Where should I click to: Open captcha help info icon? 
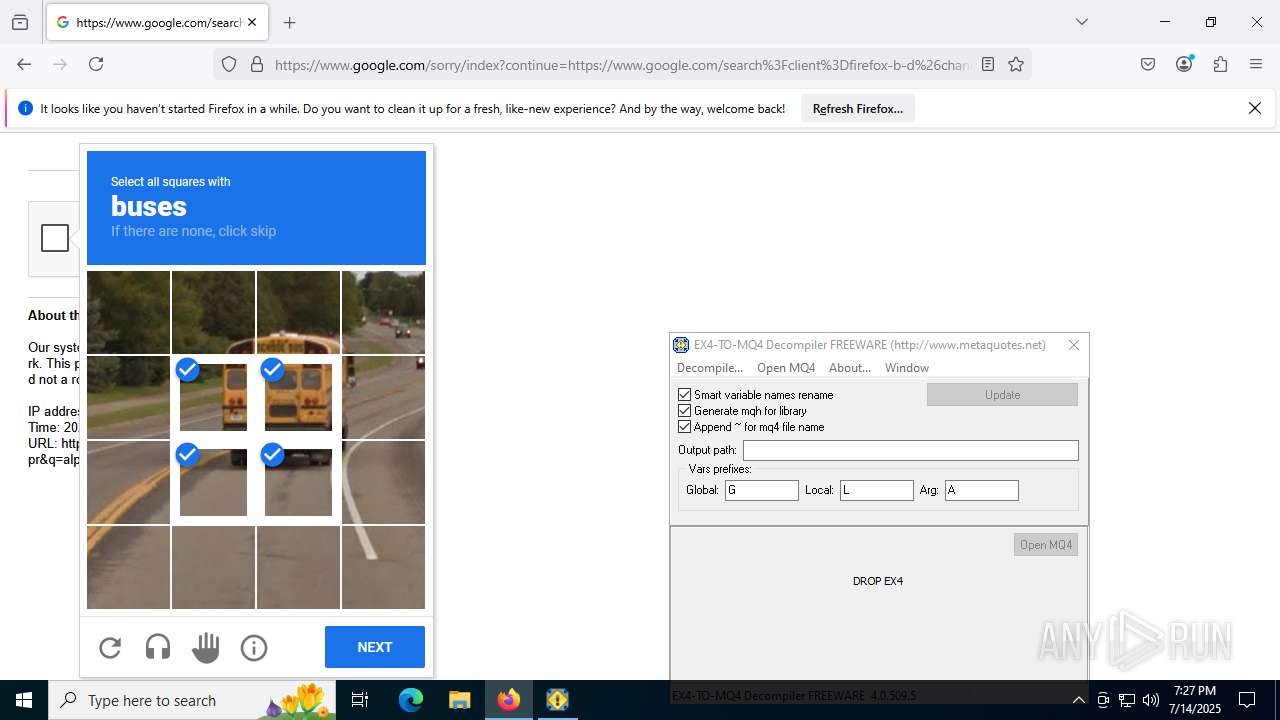(254, 648)
